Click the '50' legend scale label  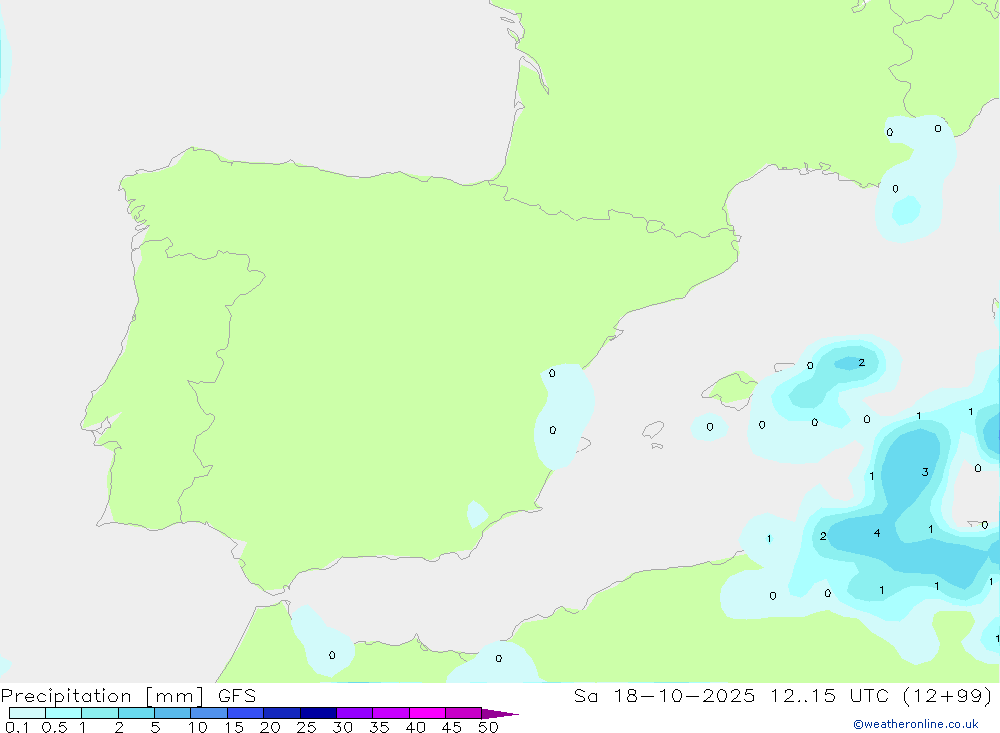pyautogui.click(x=488, y=727)
